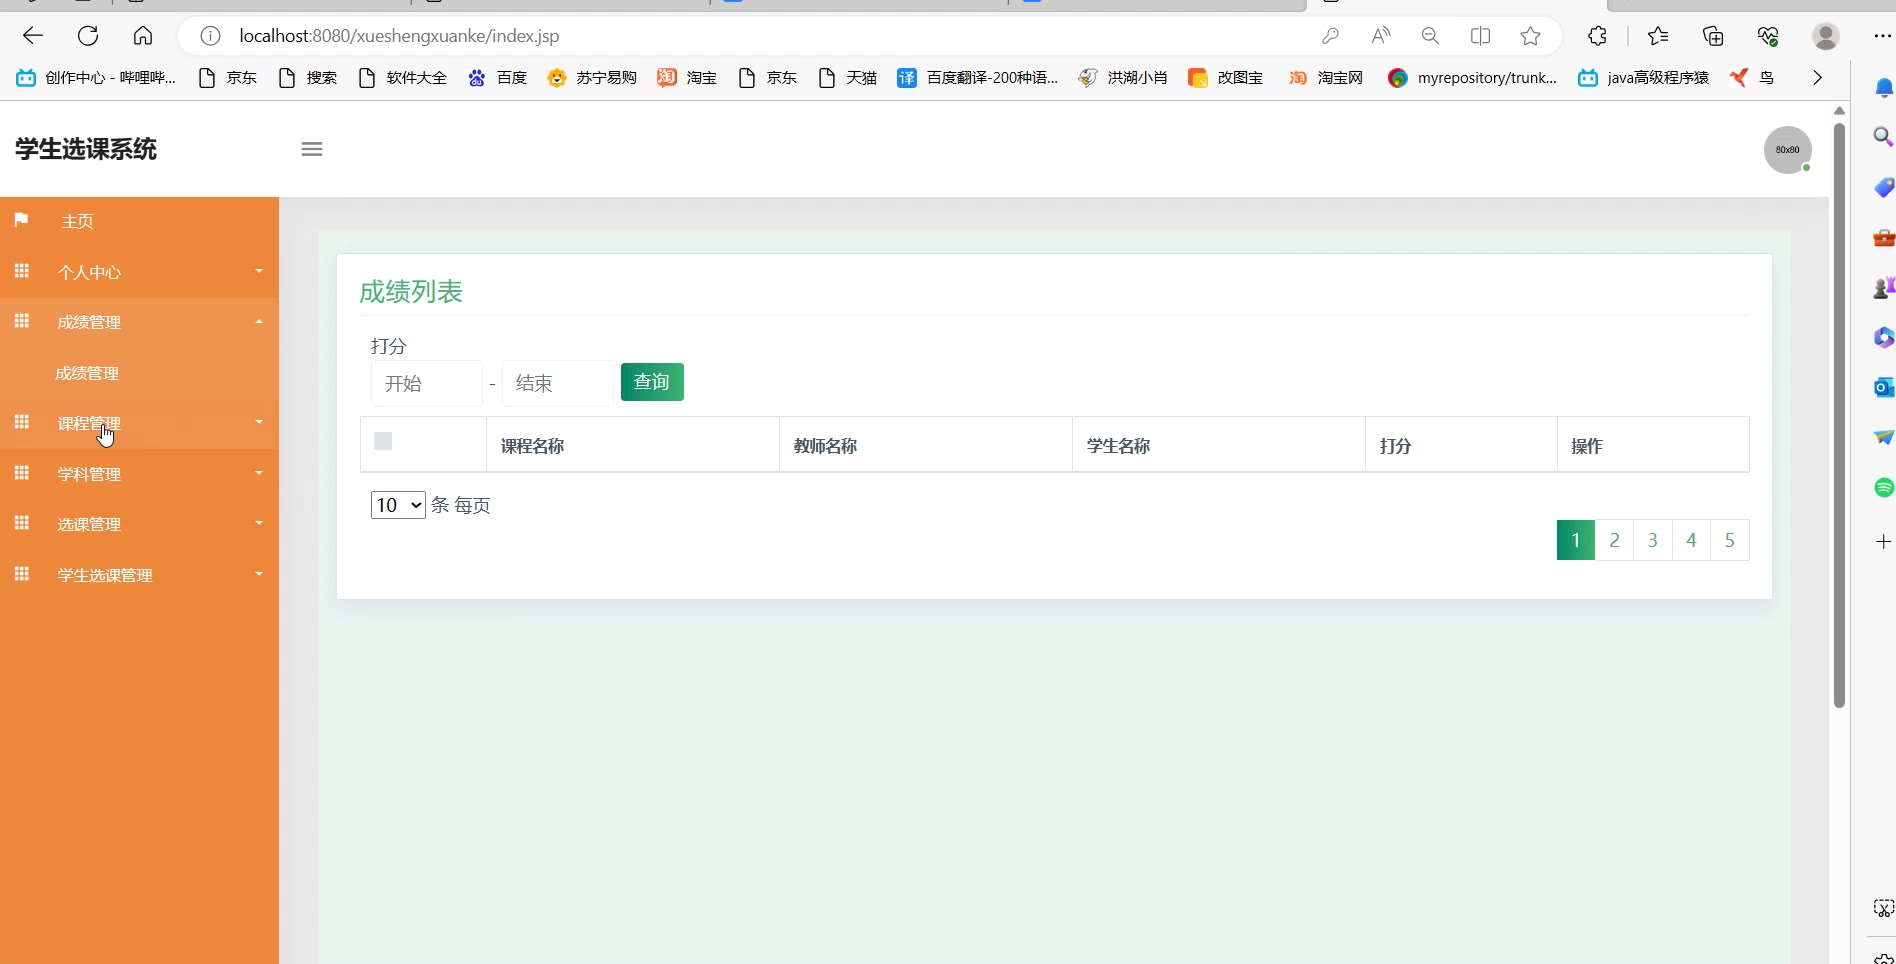Open the 苏宁易购 bookmark
1896x964 pixels.
(592, 78)
